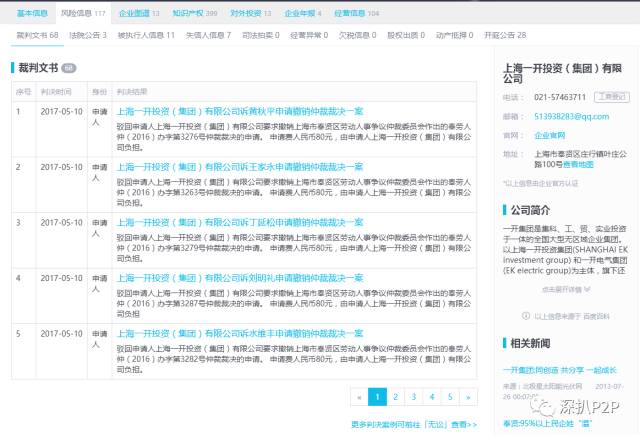Open the case against 刘明礼
This screenshot has height=435, width=640.
click(240, 278)
